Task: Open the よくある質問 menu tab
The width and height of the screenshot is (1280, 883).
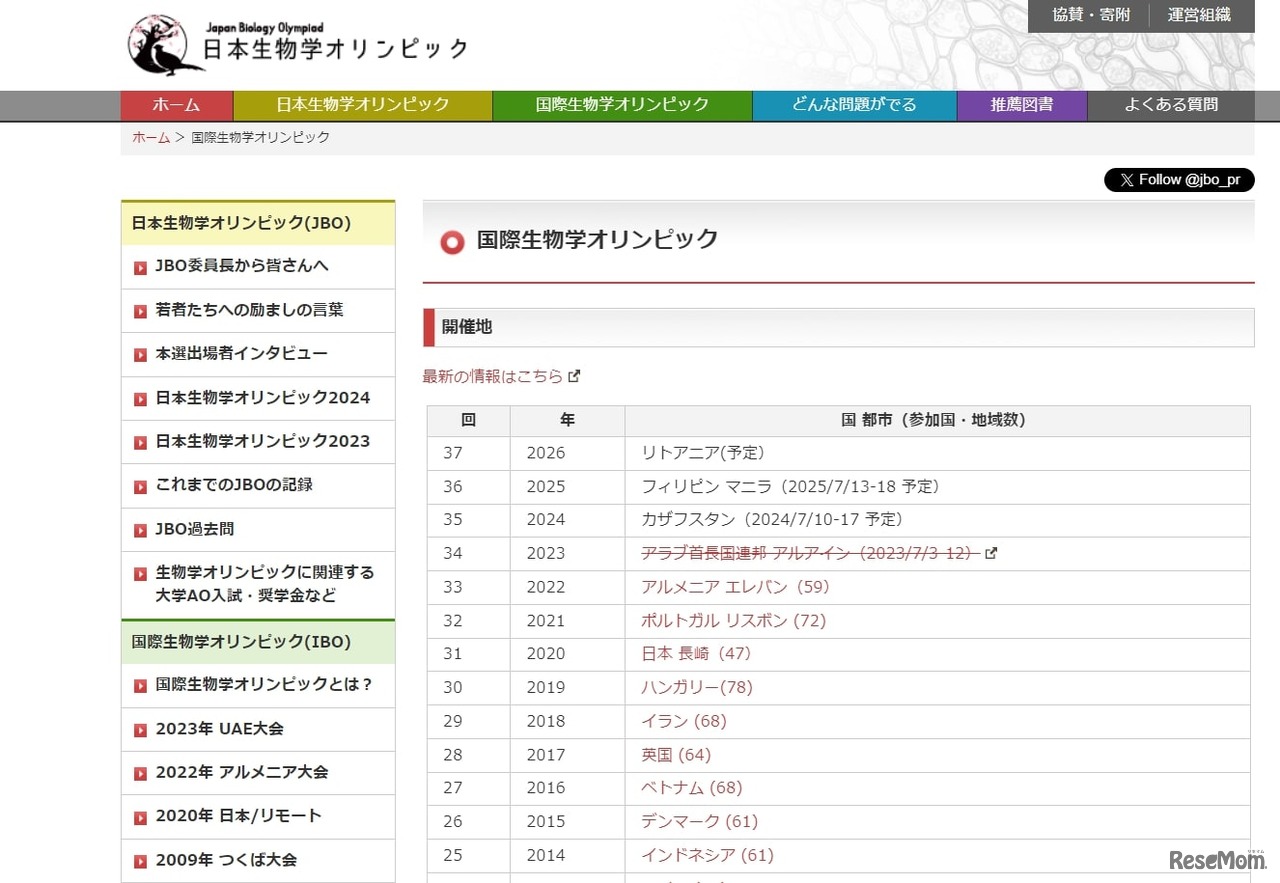Action: [x=1170, y=105]
